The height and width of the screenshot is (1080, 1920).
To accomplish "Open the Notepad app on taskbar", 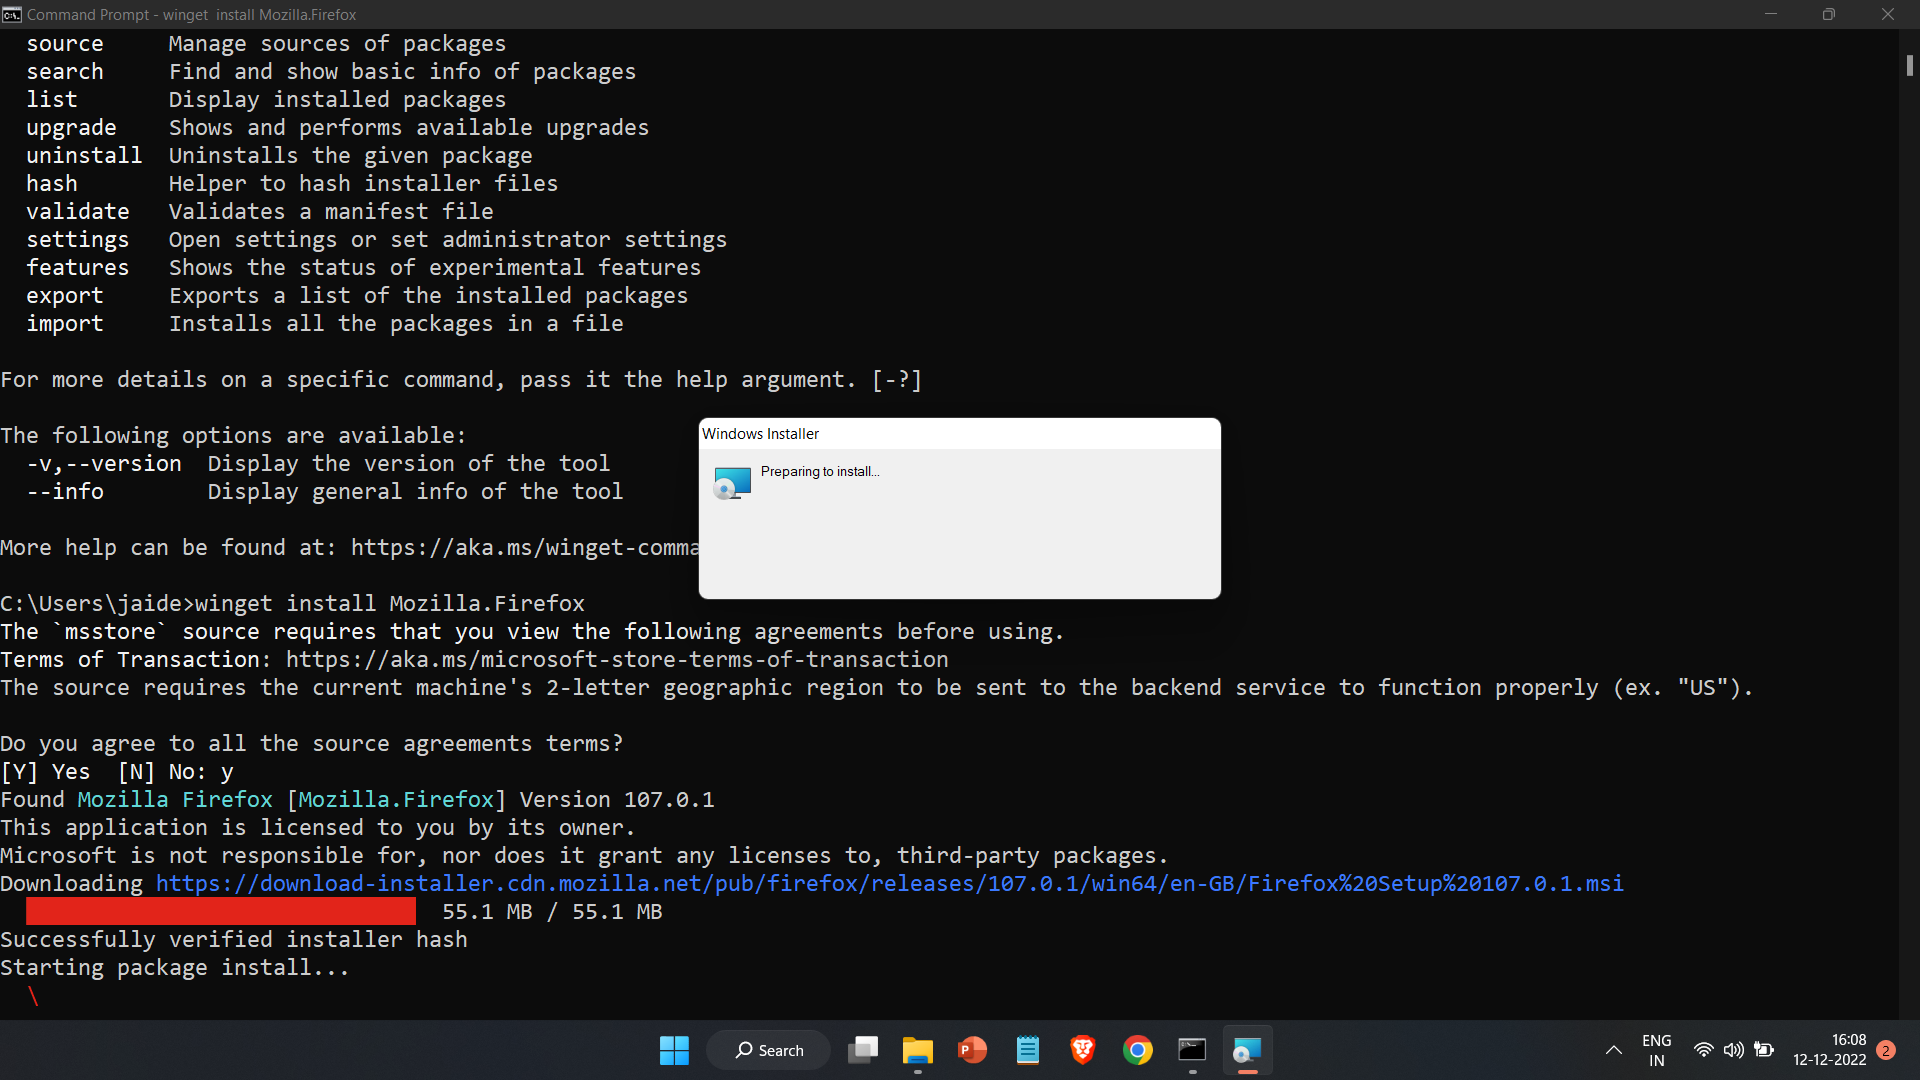I will [x=1028, y=1050].
